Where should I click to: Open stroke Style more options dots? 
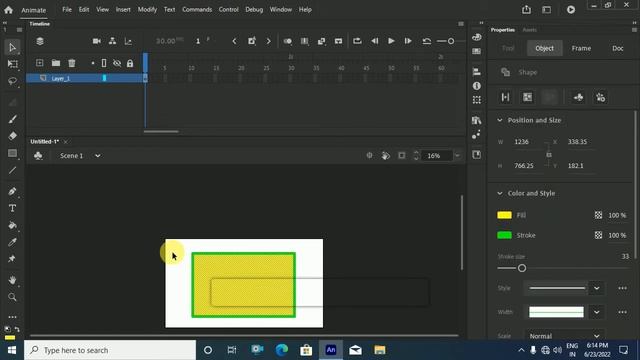[622, 288]
